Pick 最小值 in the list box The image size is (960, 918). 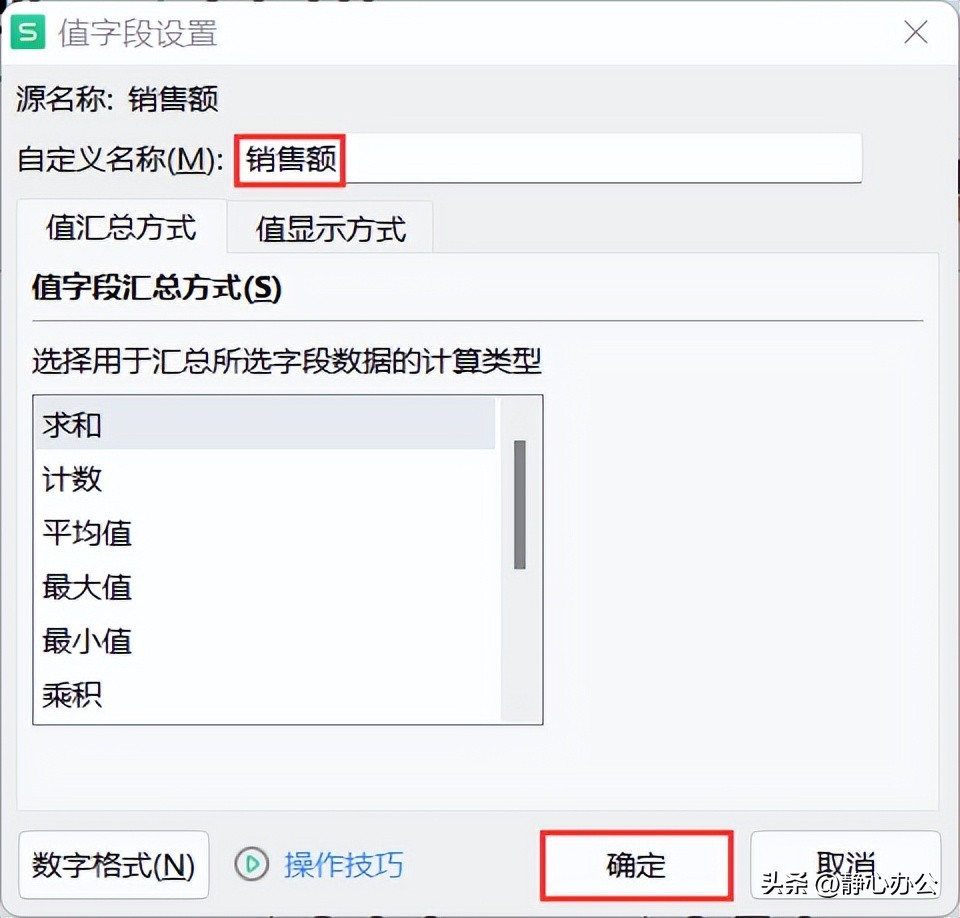[265, 641]
